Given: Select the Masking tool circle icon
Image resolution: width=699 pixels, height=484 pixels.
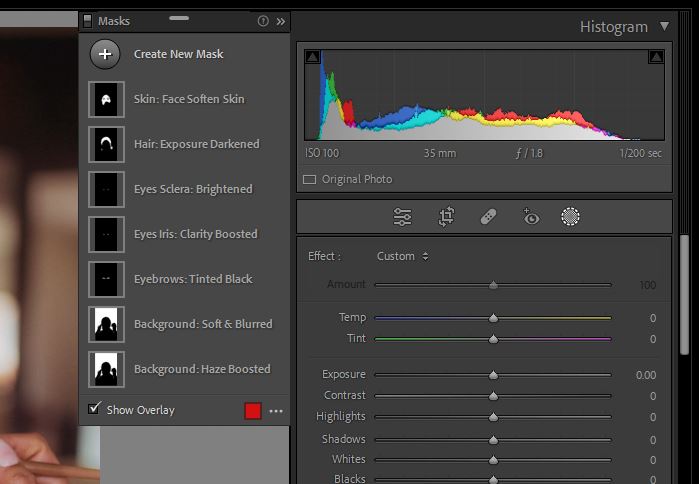Looking at the screenshot, I should click(x=571, y=216).
